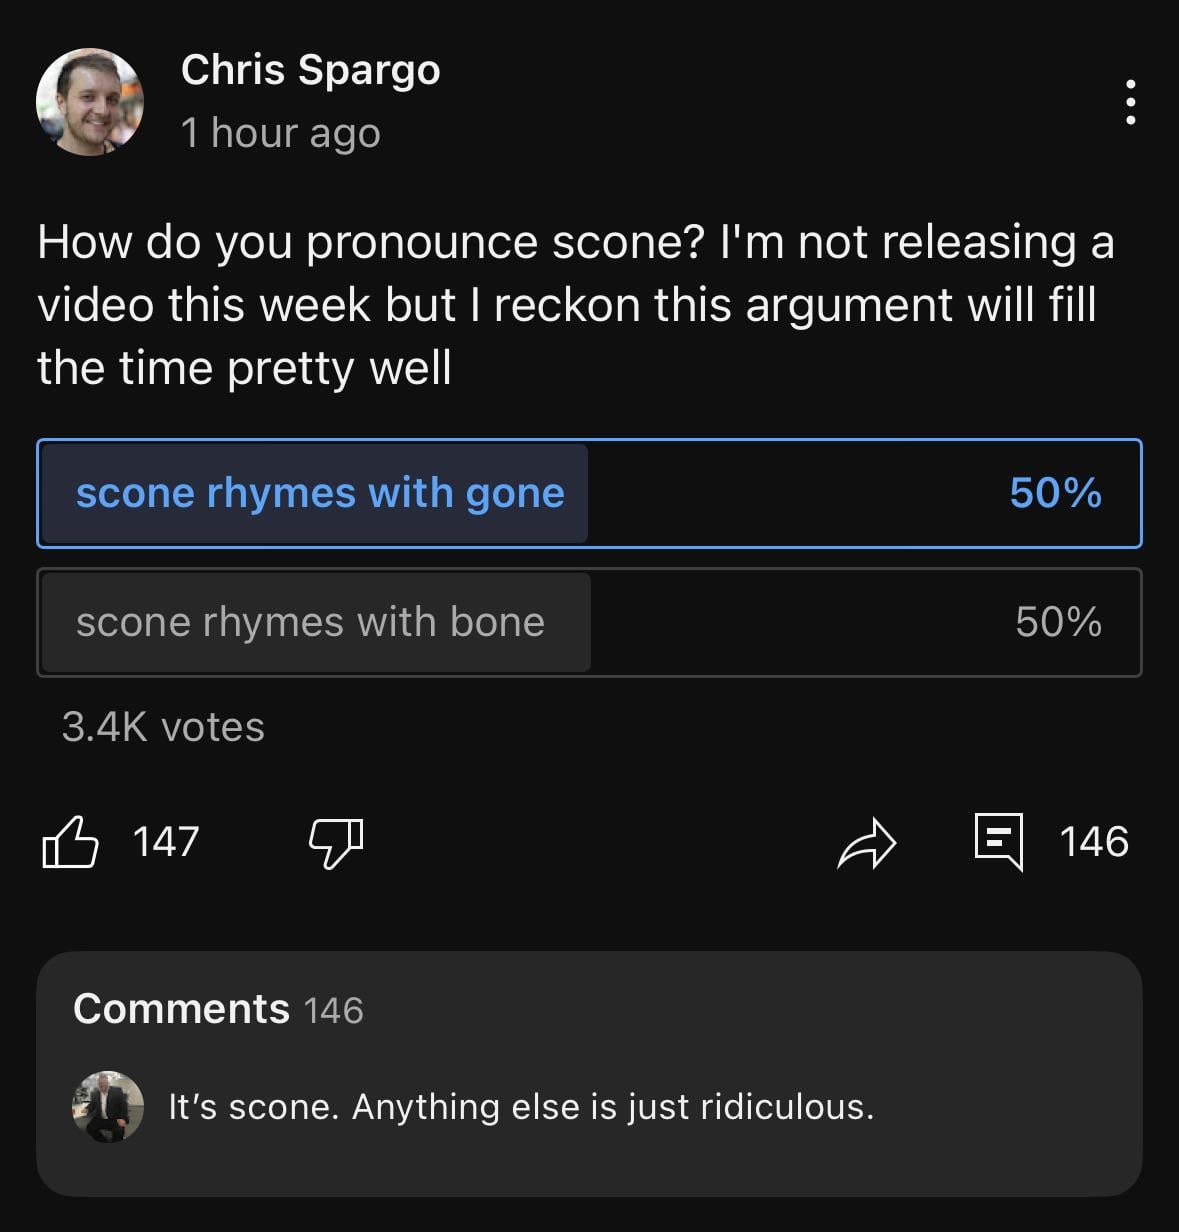1179x1232 pixels.
Task: Tap the 146 count in Comments header
Action: coord(334,1011)
